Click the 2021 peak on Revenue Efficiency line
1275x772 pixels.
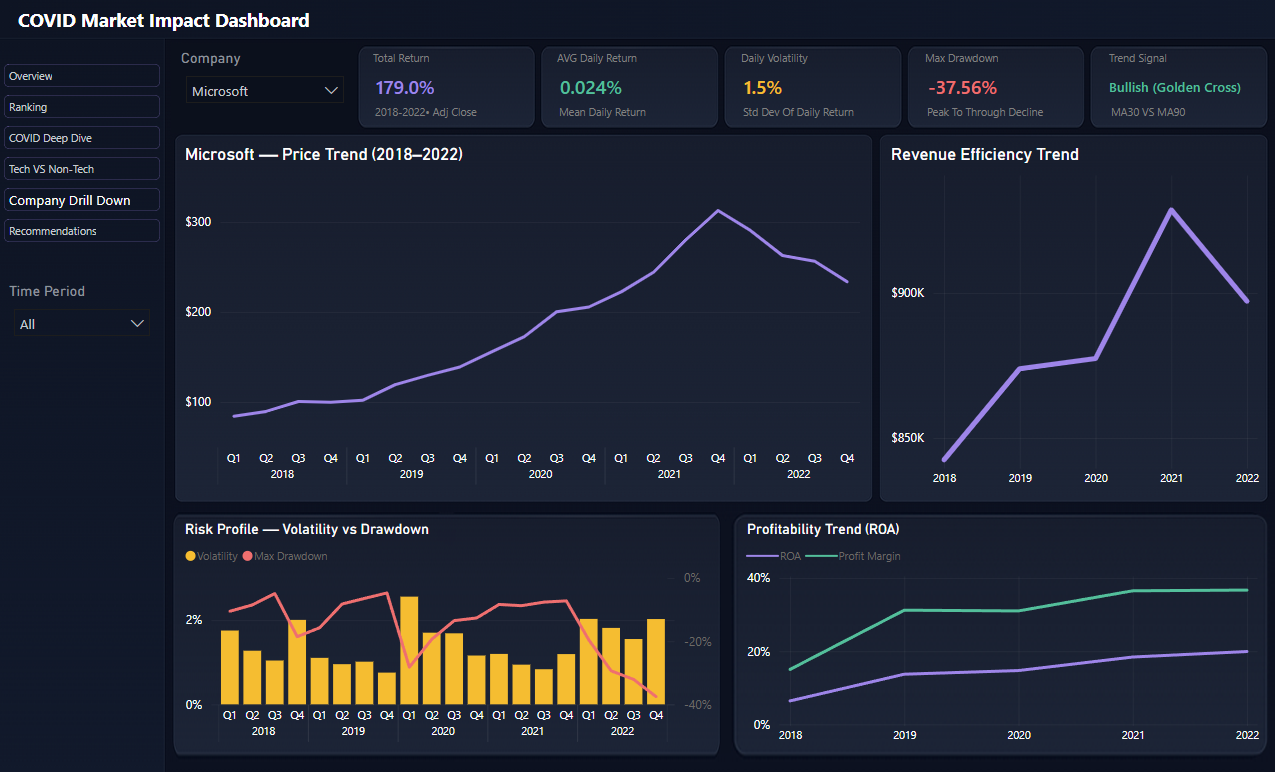[x=1171, y=210]
